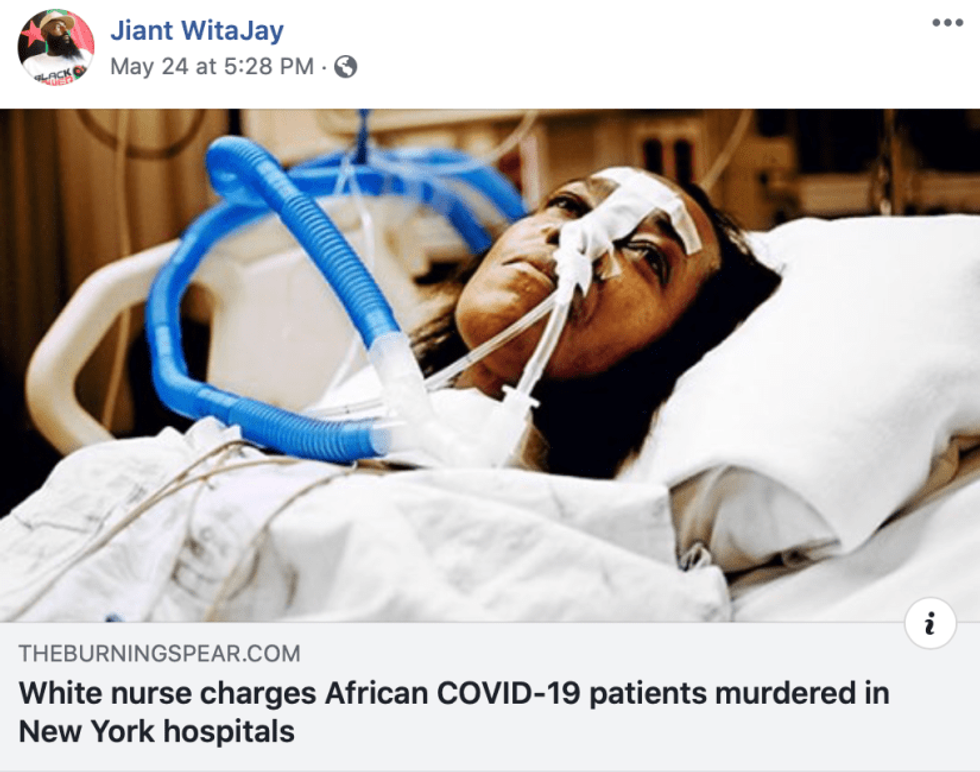
Task: Click the public globe privacy icon
Action: pyautogui.click(x=346, y=66)
